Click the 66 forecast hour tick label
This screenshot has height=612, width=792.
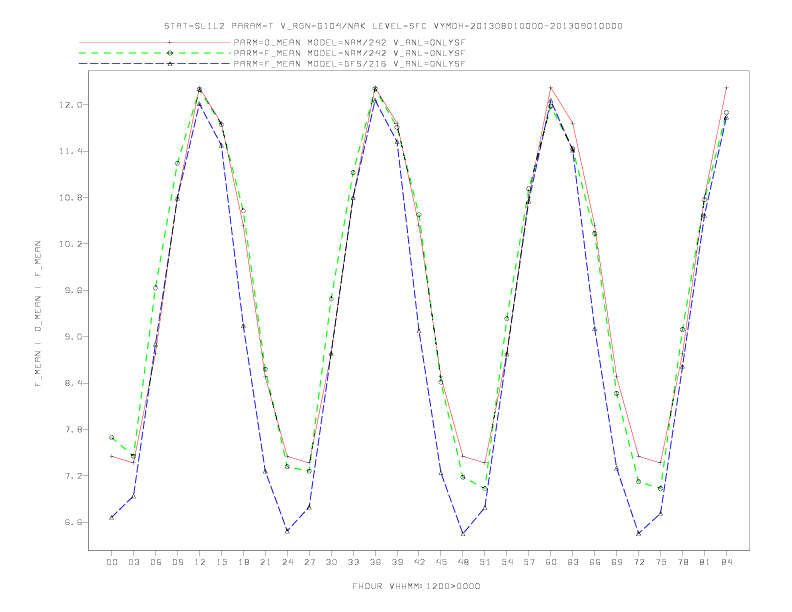pyautogui.click(x=595, y=562)
